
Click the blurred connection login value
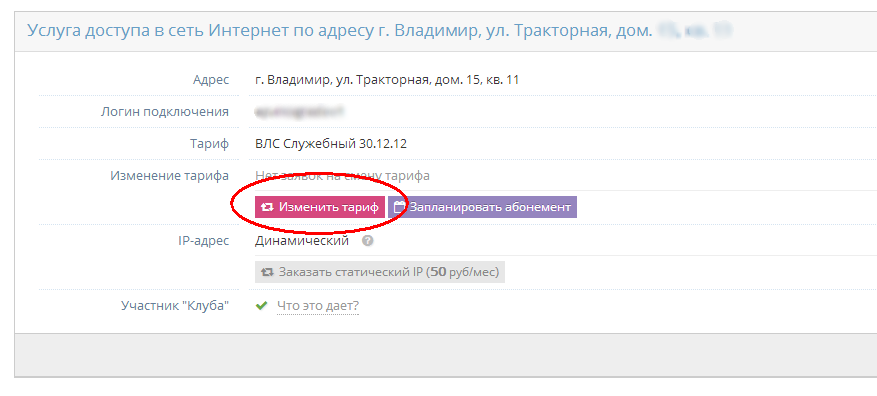click(x=299, y=112)
